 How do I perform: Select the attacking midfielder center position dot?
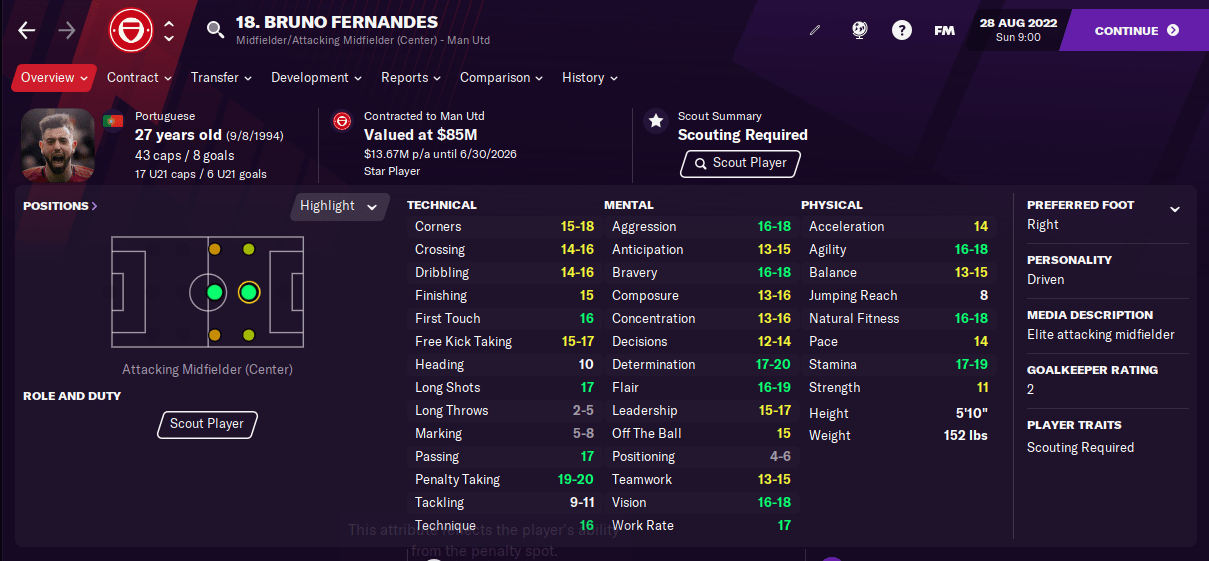pos(249,292)
